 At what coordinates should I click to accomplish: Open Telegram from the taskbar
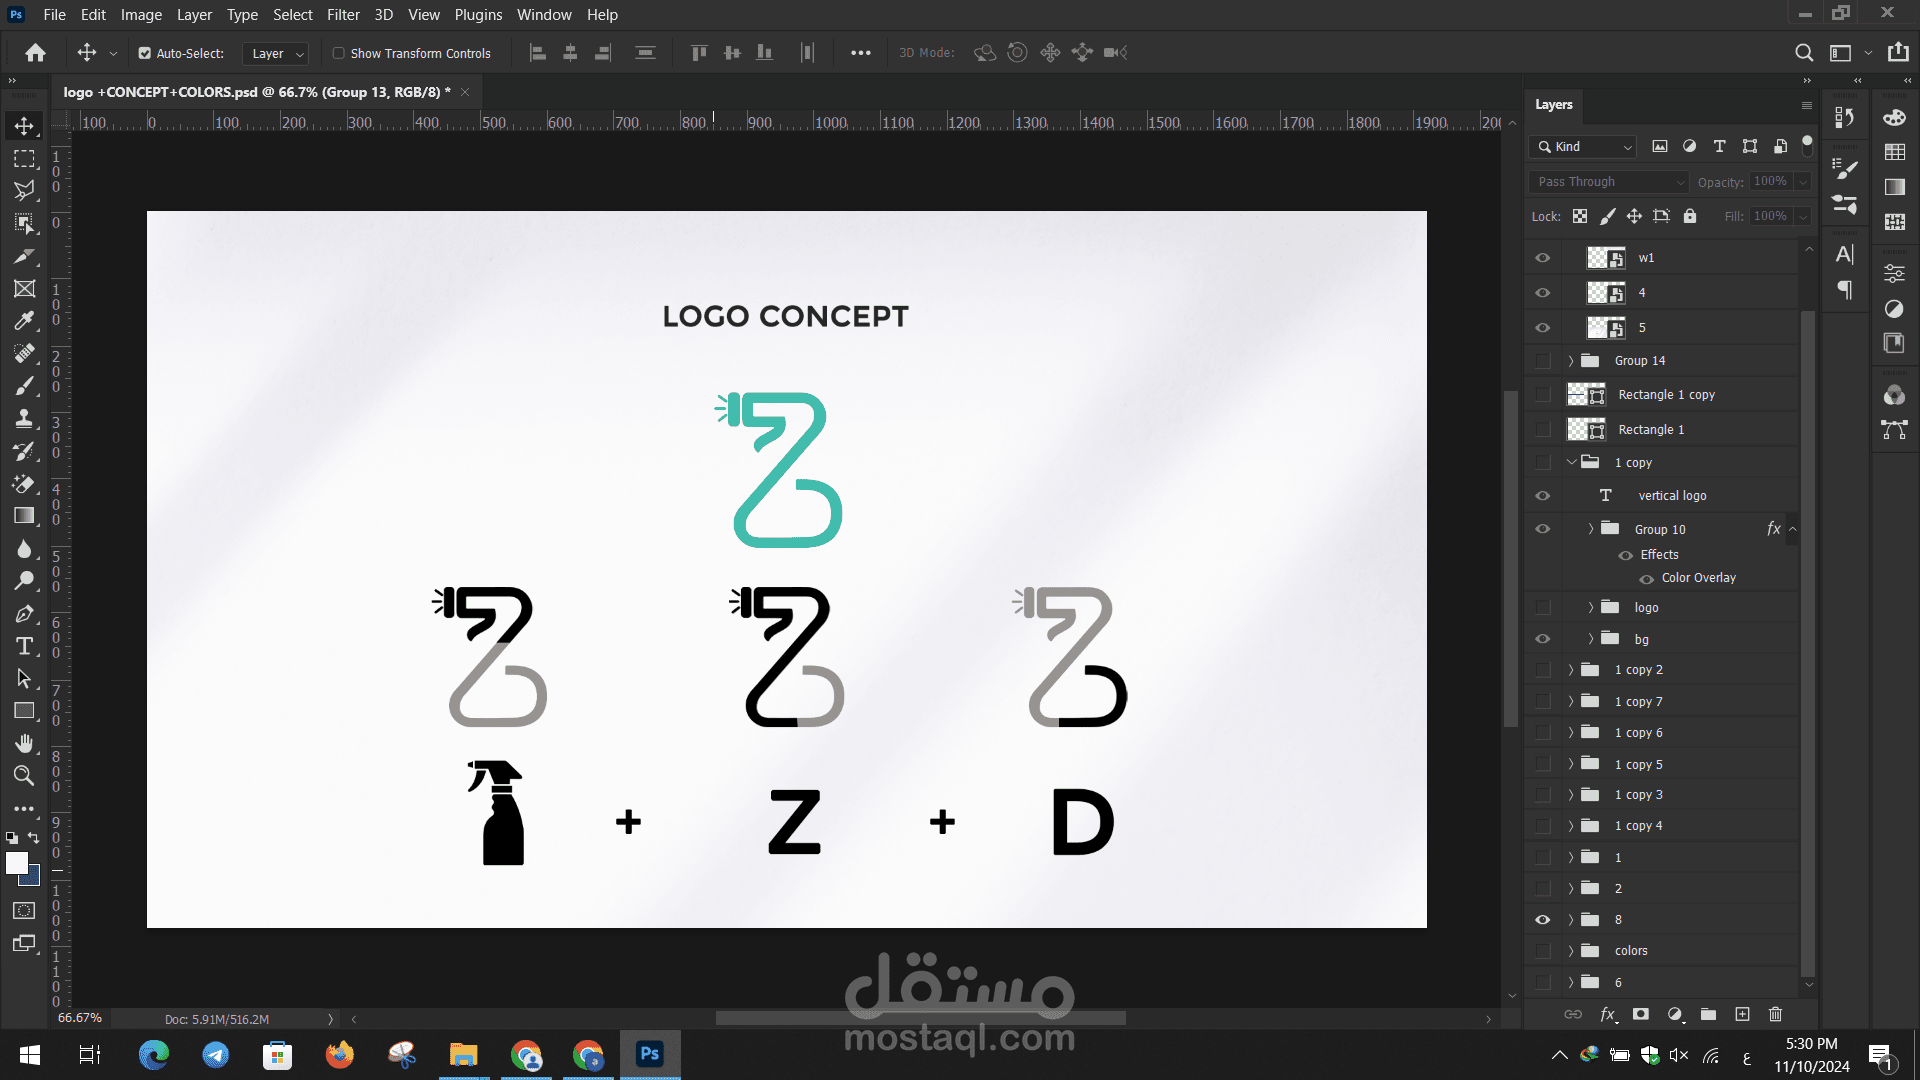click(x=215, y=1054)
